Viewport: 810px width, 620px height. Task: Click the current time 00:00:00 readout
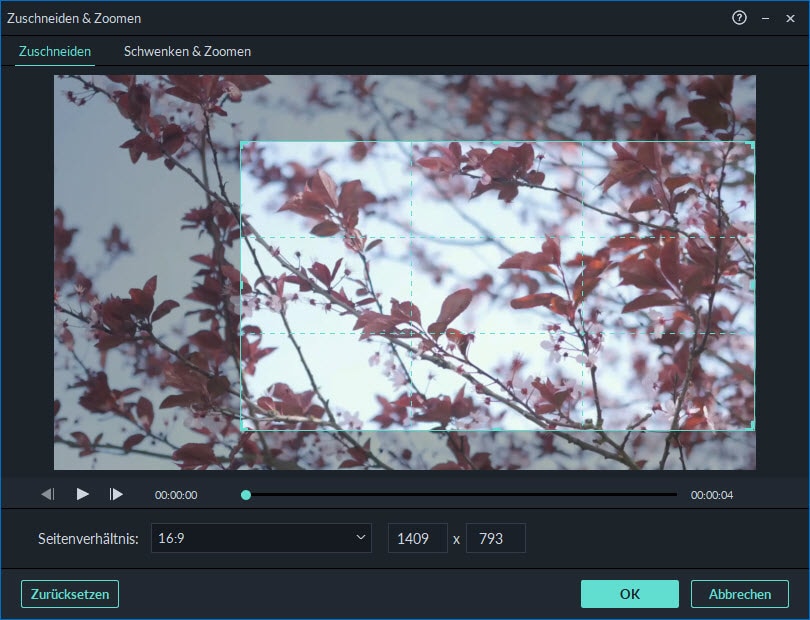pos(176,495)
